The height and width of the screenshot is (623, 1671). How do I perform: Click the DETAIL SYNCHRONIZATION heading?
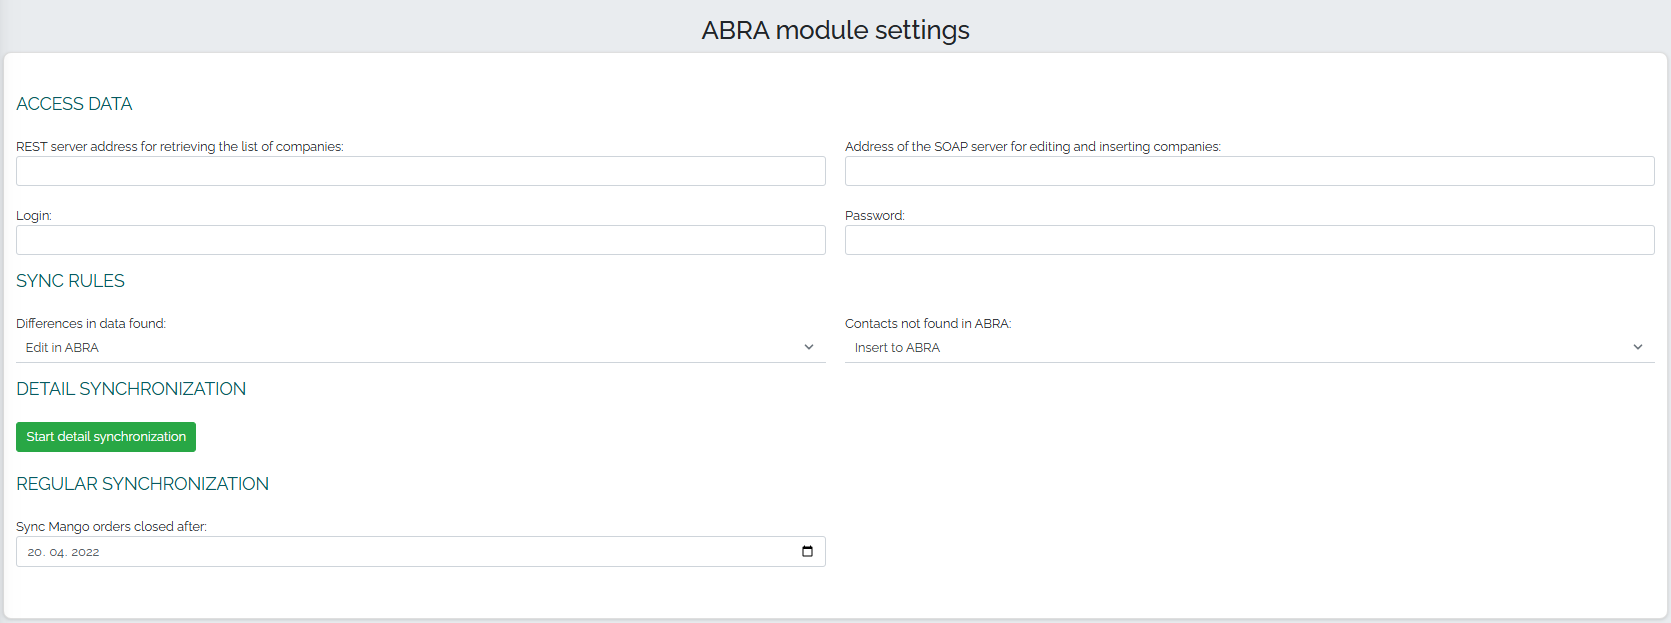tap(131, 389)
